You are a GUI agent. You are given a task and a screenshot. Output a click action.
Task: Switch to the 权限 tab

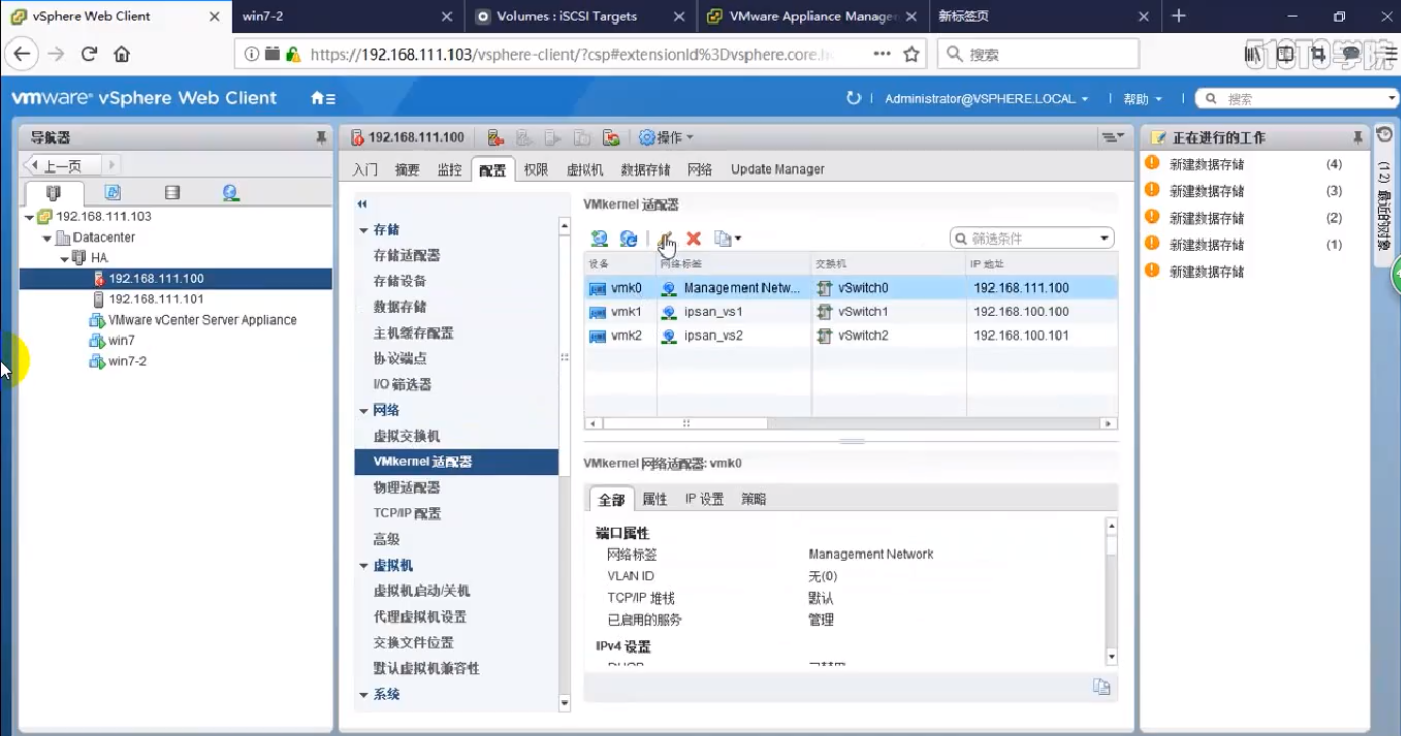point(536,170)
